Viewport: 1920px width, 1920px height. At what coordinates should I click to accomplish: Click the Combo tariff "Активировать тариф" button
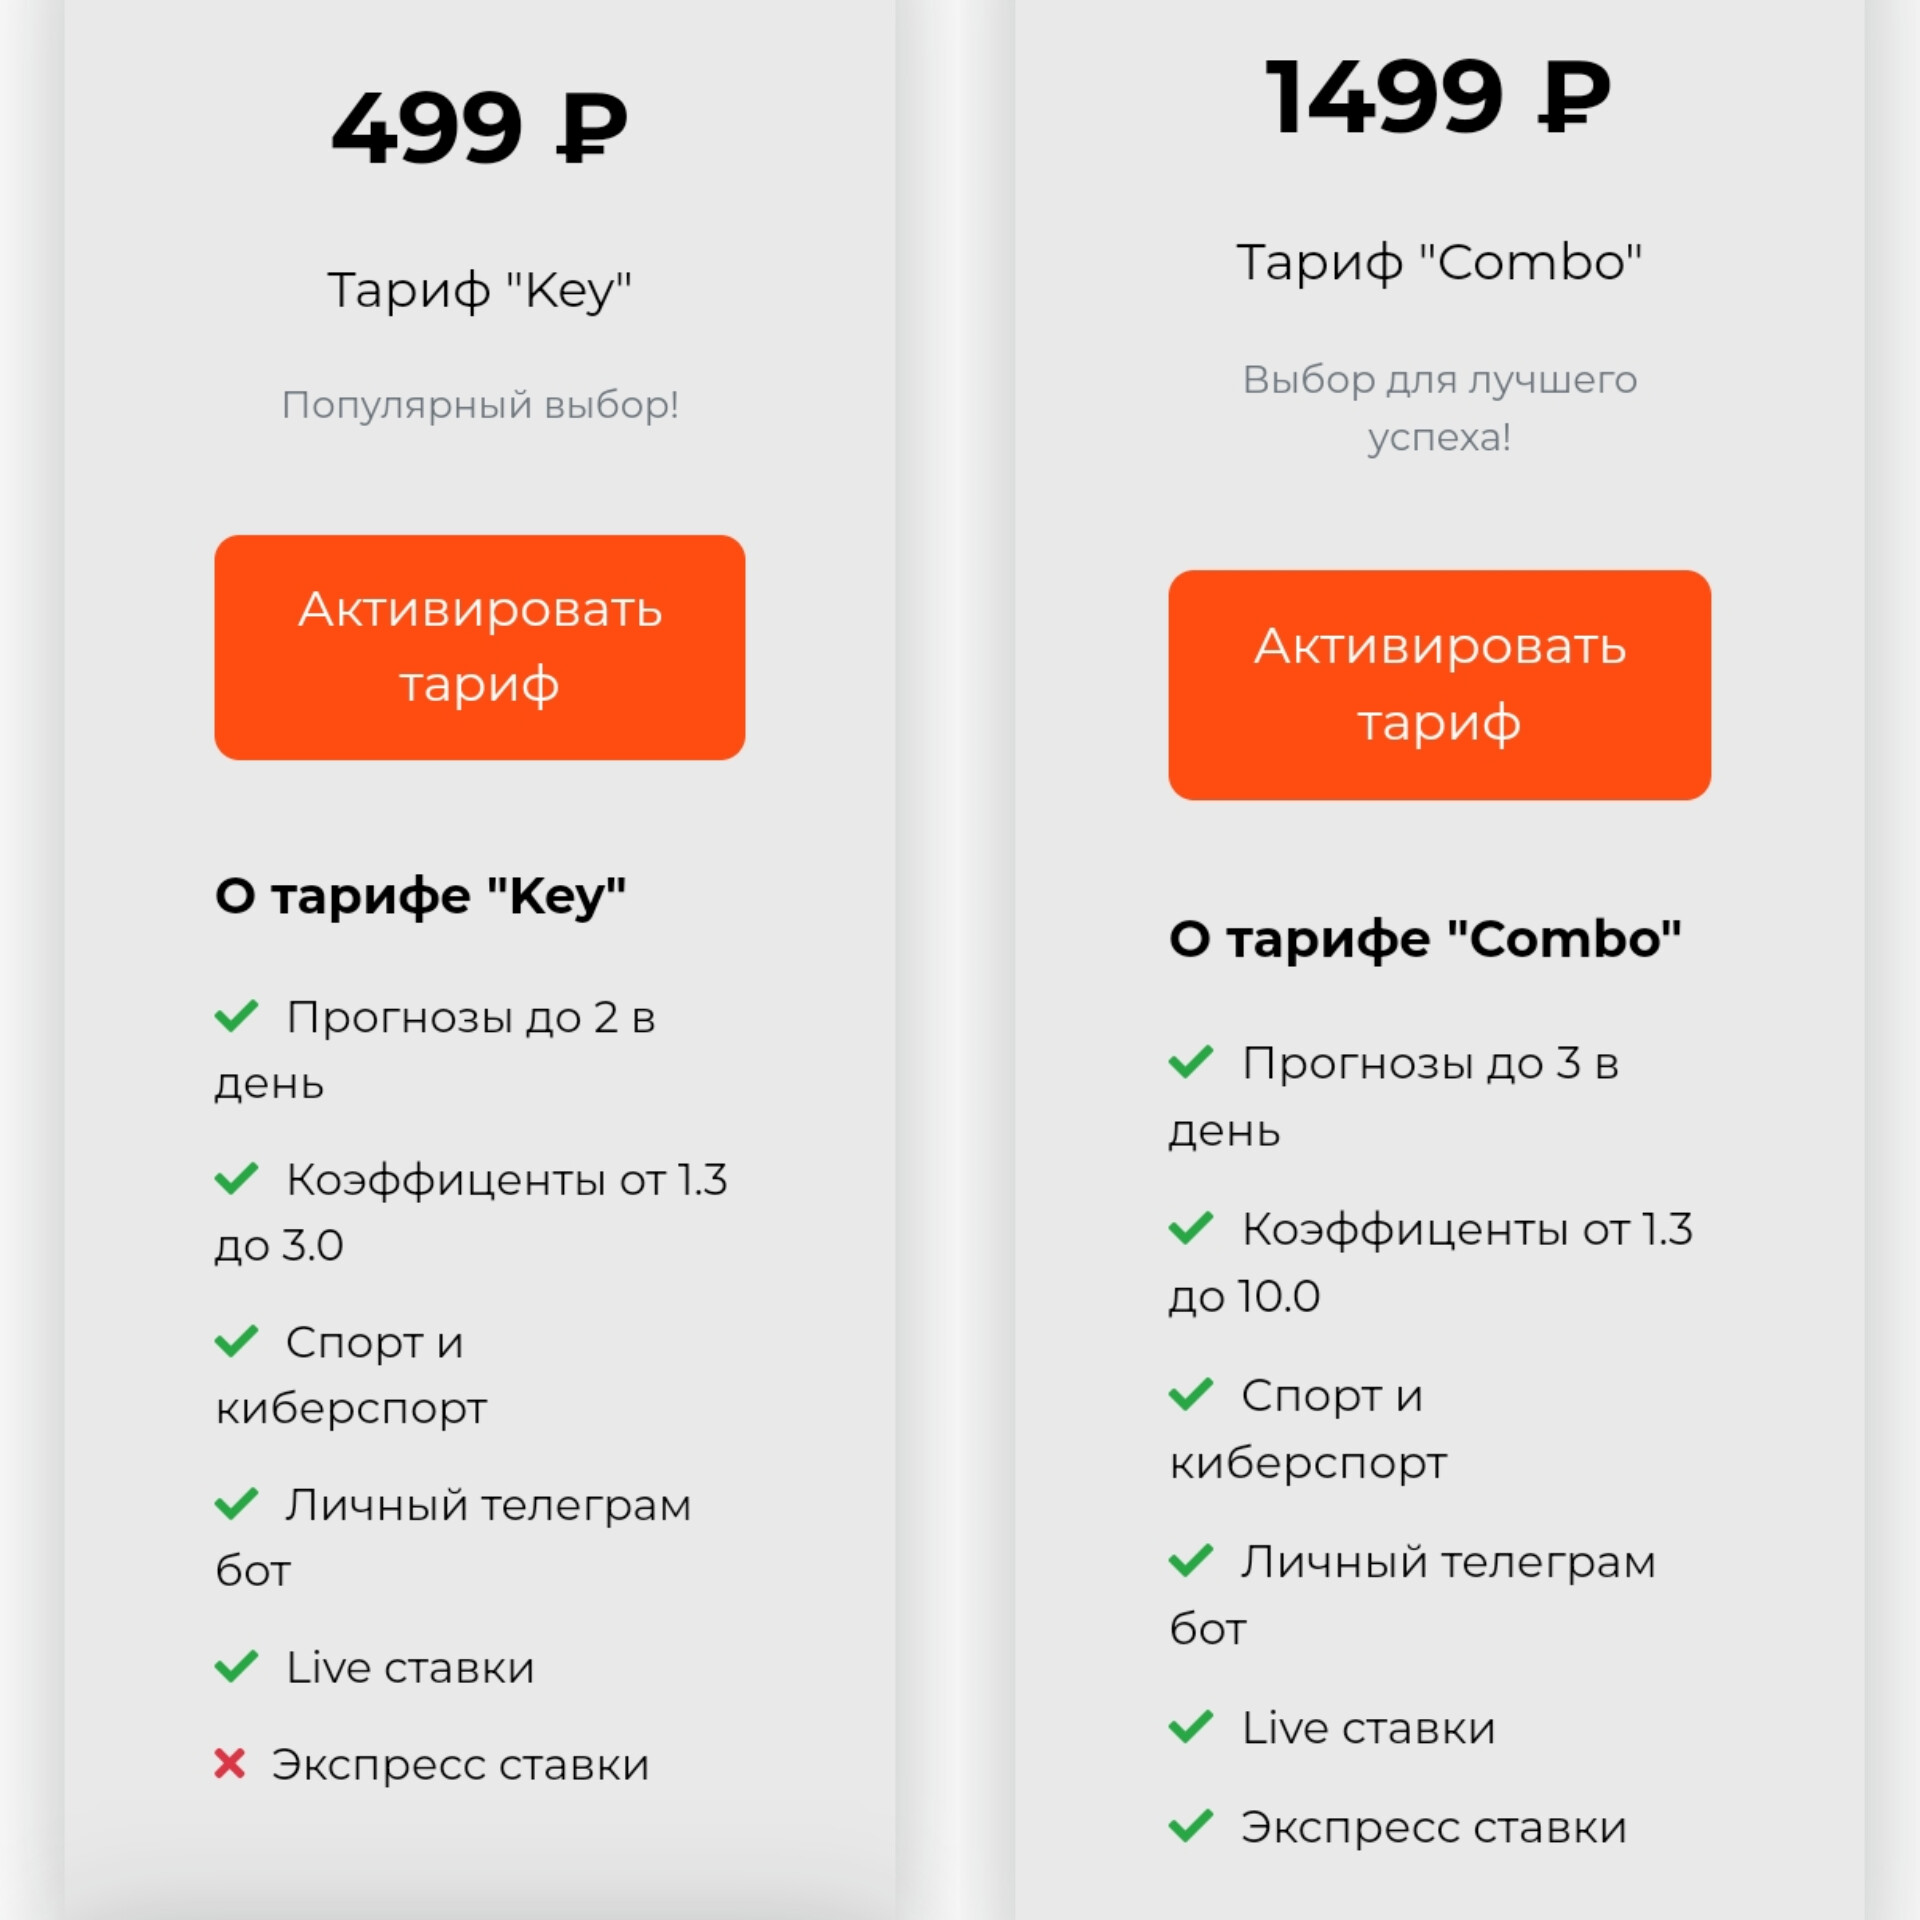(x=1439, y=685)
